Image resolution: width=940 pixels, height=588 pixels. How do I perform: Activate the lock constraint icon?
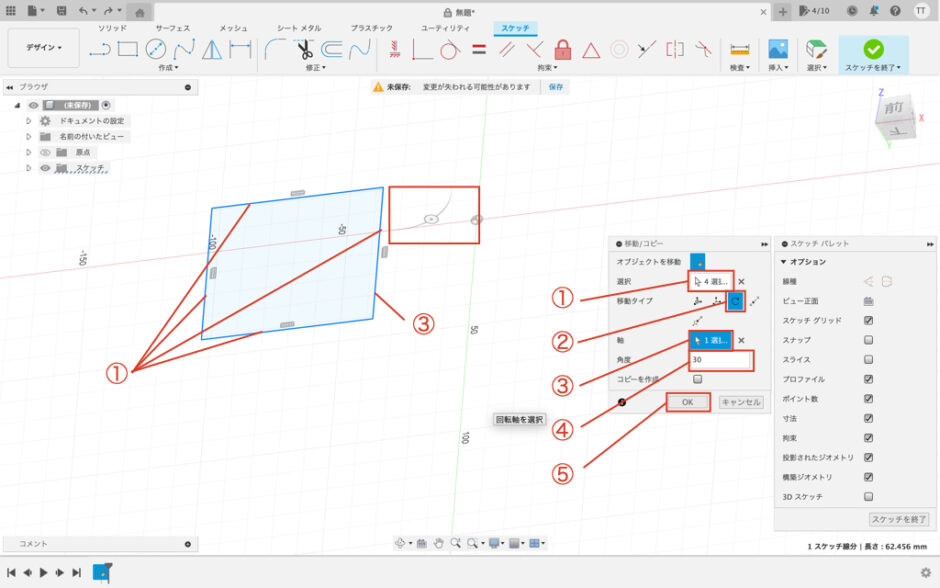coord(562,49)
